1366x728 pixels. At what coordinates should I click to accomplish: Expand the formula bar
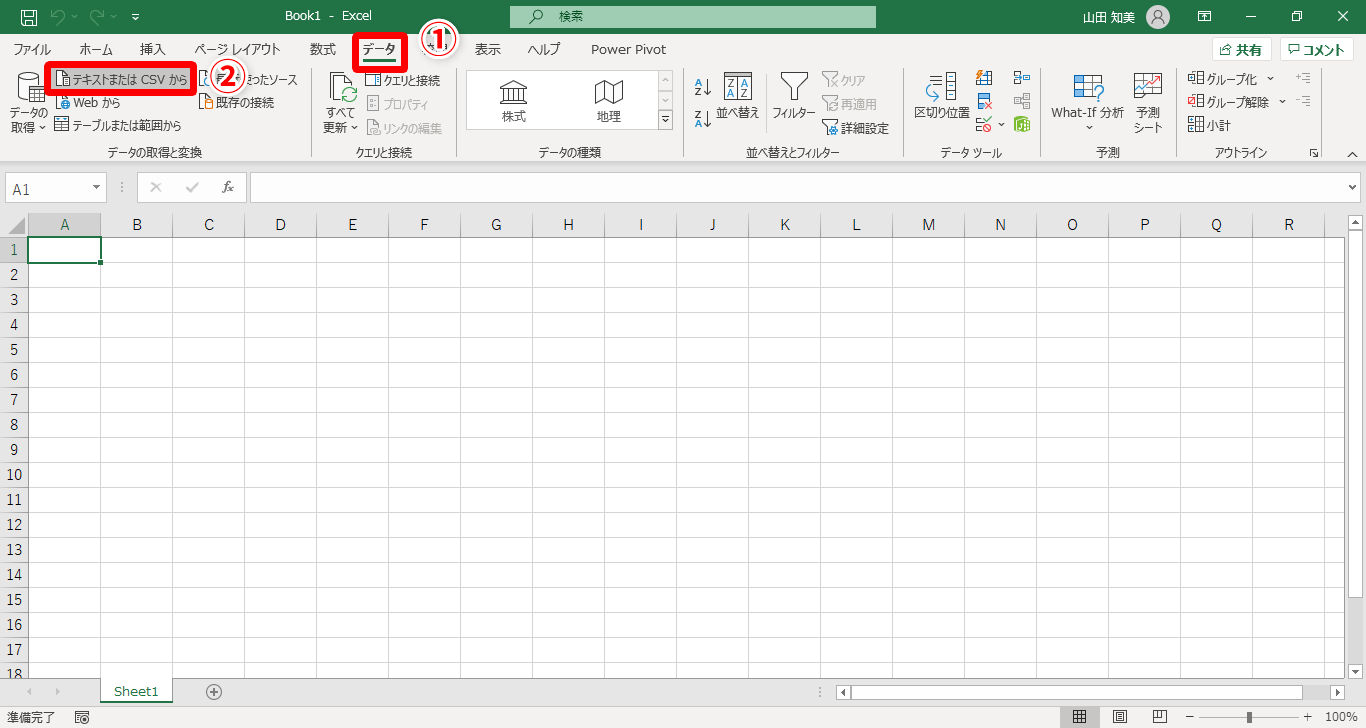(1353, 187)
